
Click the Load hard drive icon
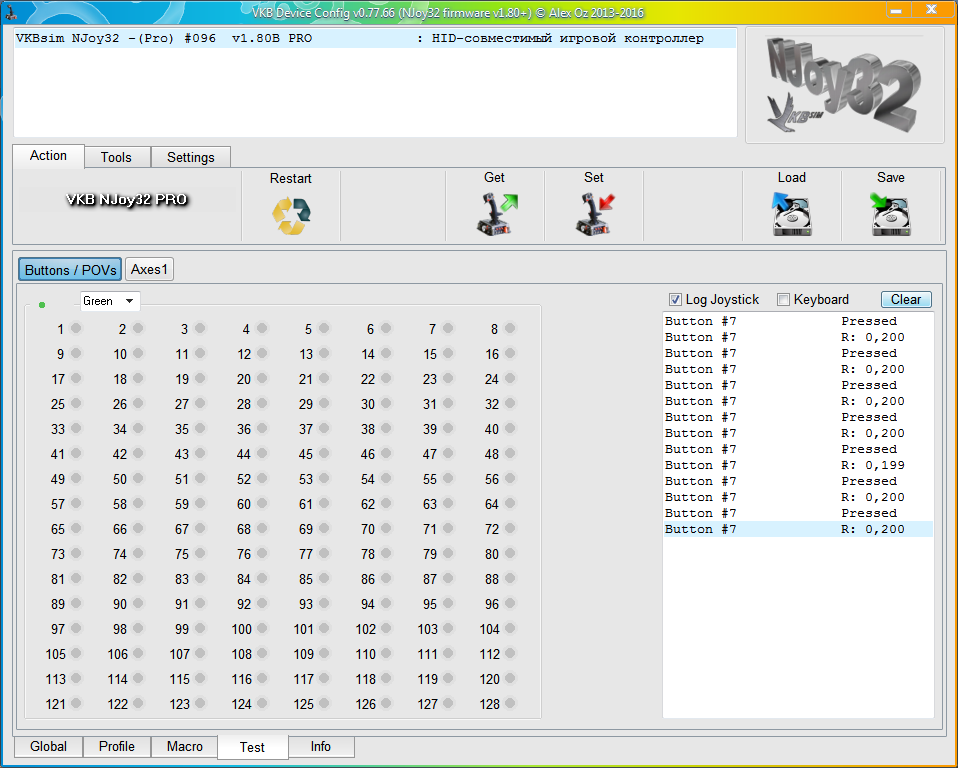791,214
